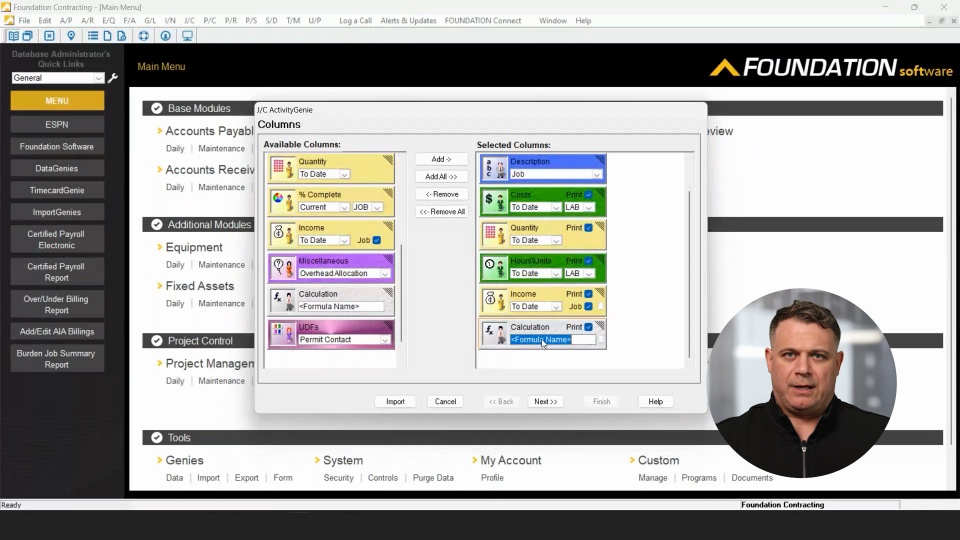960x540 pixels.
Task: Click the Available Columns vertical scrollbar
Action: 402,293
